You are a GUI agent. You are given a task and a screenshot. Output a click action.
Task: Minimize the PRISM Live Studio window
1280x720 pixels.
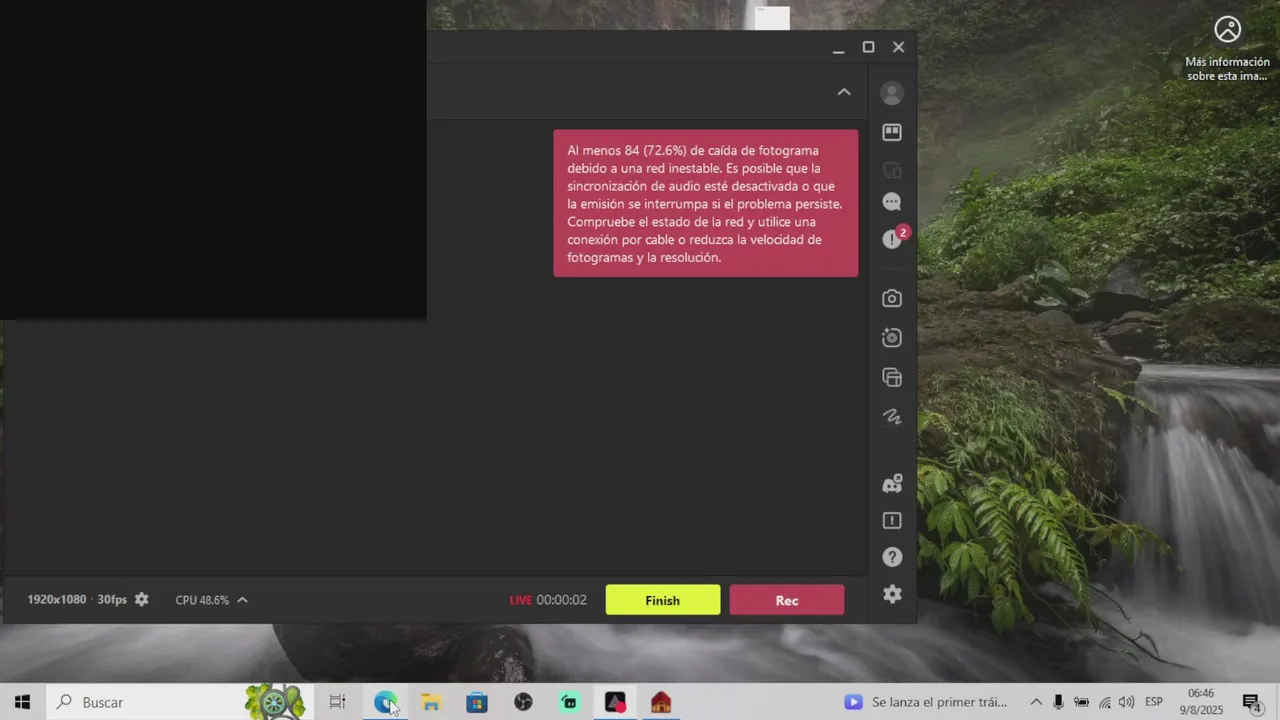[x=838, y=48]
